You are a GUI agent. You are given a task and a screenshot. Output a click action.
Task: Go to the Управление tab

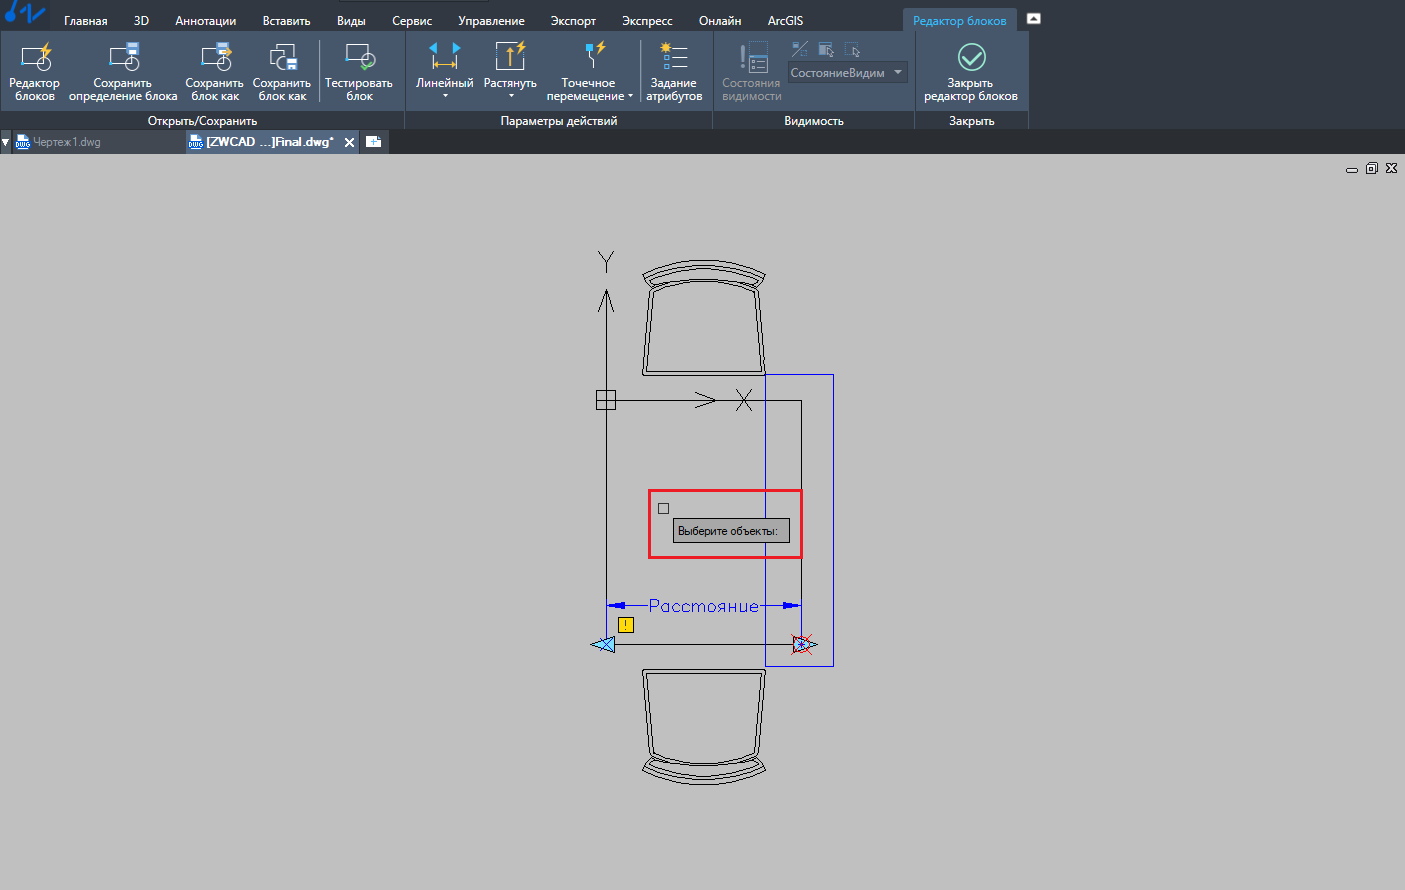coord(491,21)
